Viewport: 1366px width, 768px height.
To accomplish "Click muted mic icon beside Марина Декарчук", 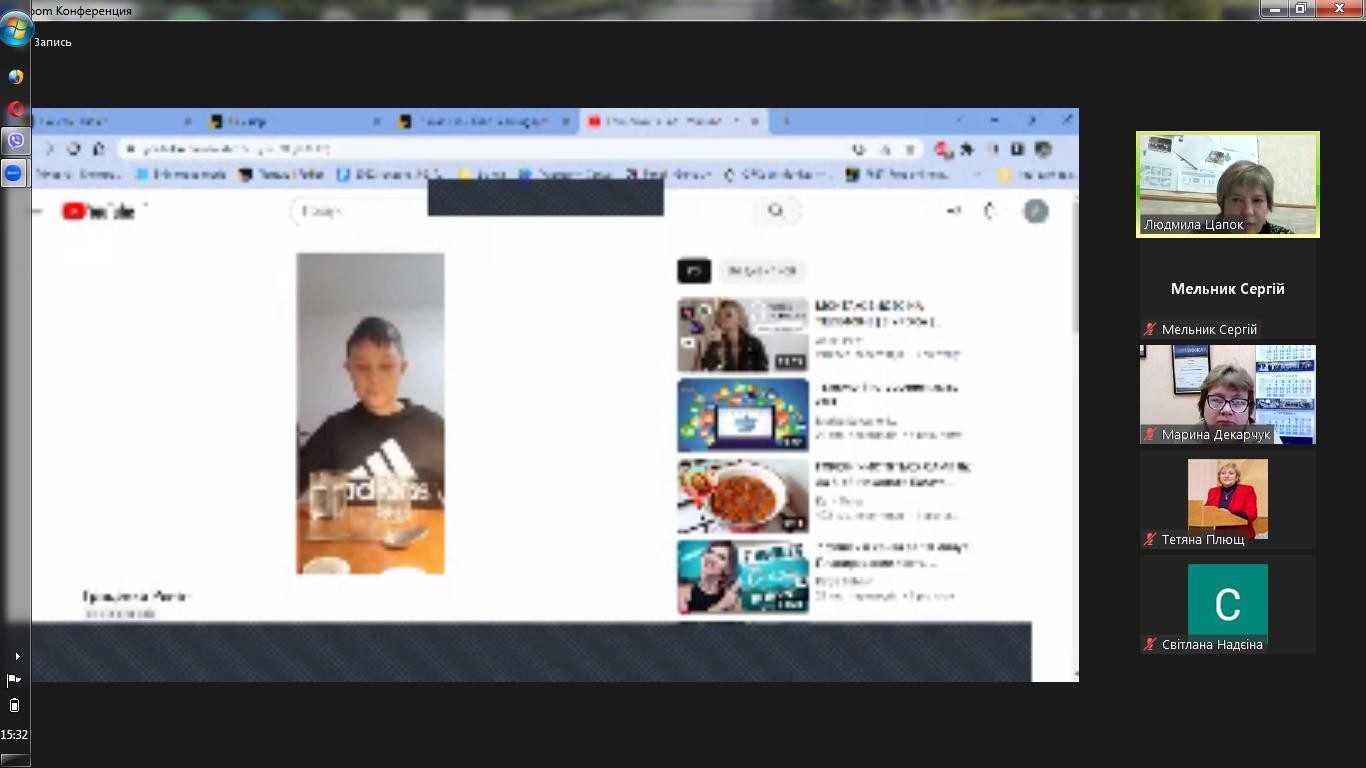I will coord(1151,435).
